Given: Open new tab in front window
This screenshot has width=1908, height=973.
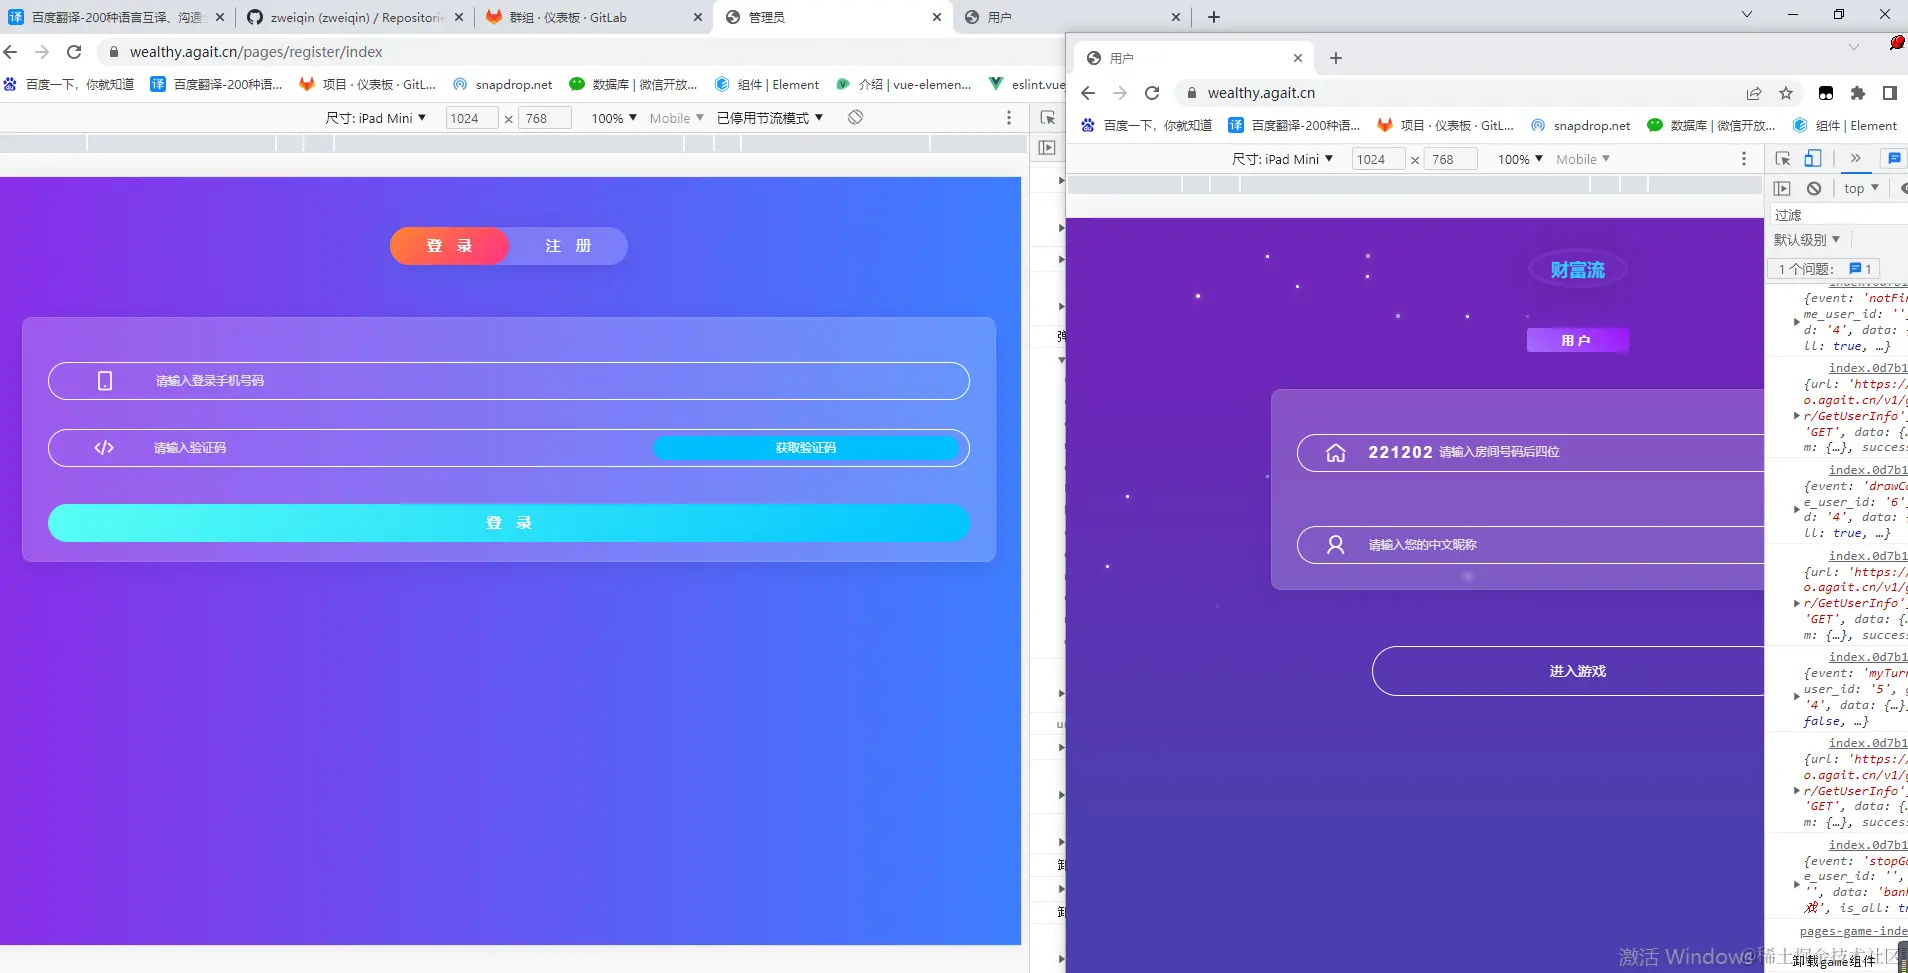Looking at the screenshot, I should coord(1336,58).
